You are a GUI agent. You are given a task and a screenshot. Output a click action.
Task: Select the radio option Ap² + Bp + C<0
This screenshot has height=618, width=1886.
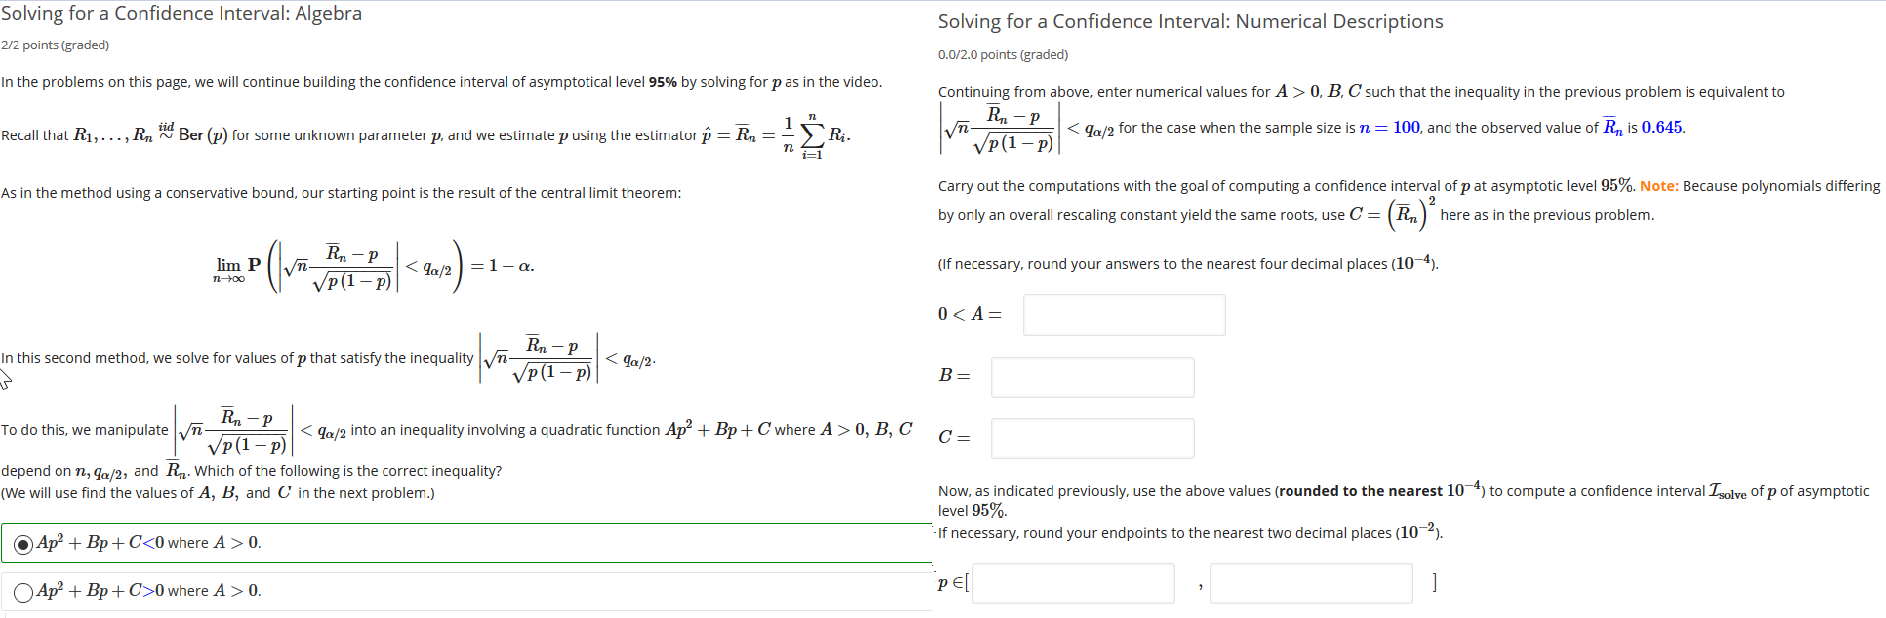(23, 543)
